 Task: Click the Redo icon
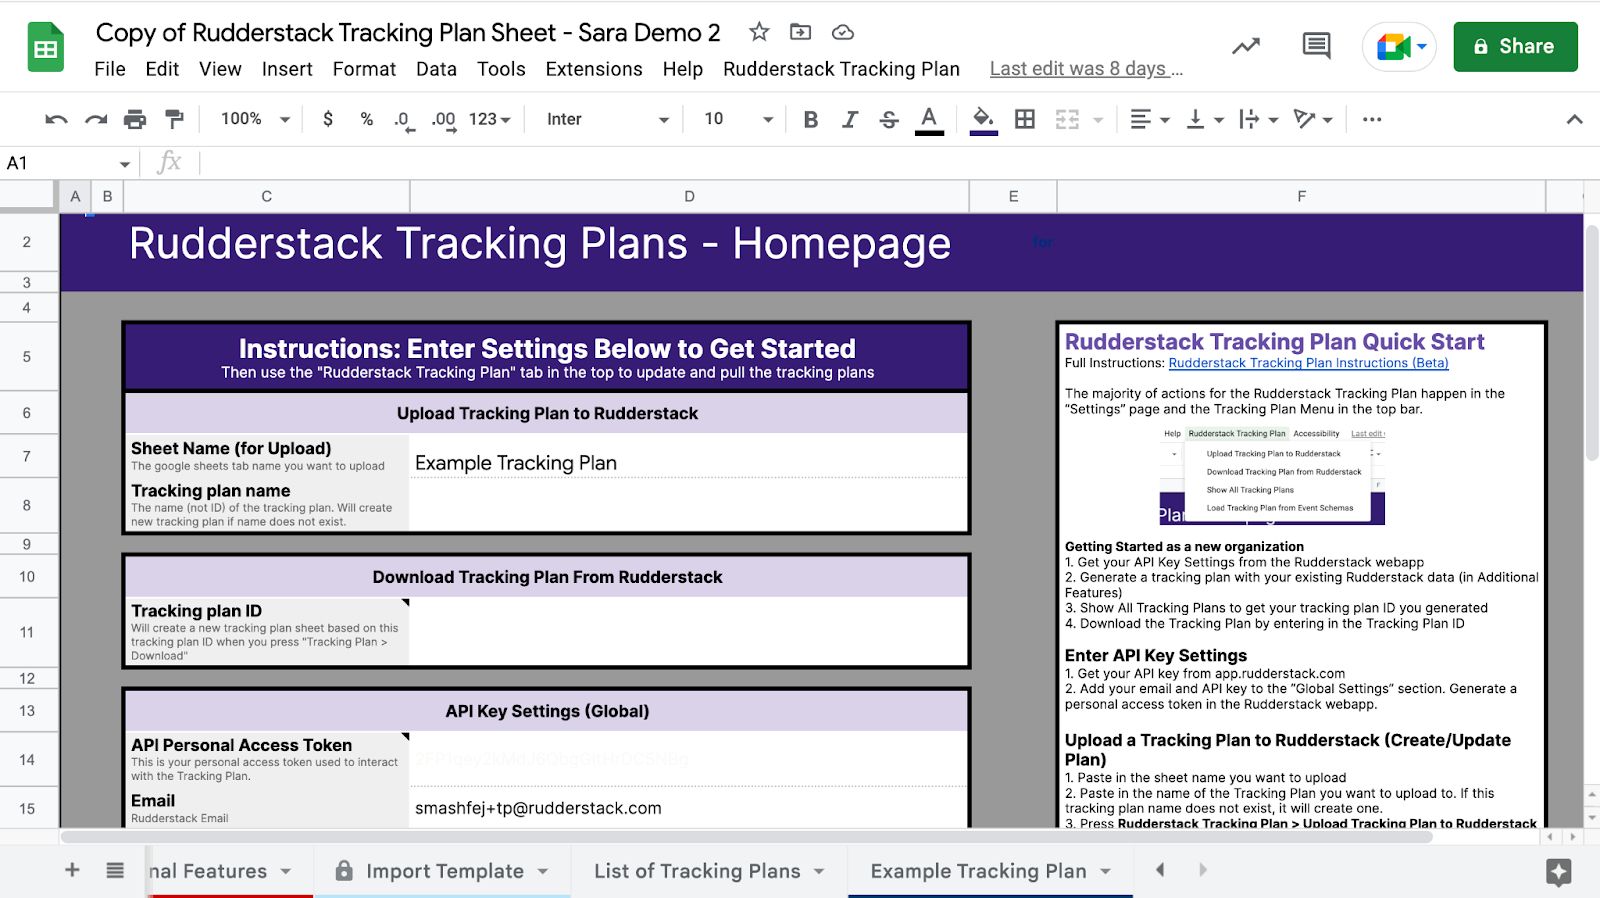point(96,119)
